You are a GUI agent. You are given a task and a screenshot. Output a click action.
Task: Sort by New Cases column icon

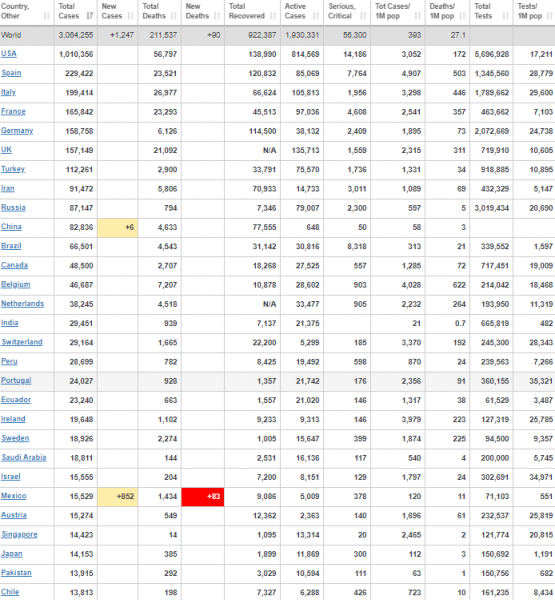coord(131,16)
